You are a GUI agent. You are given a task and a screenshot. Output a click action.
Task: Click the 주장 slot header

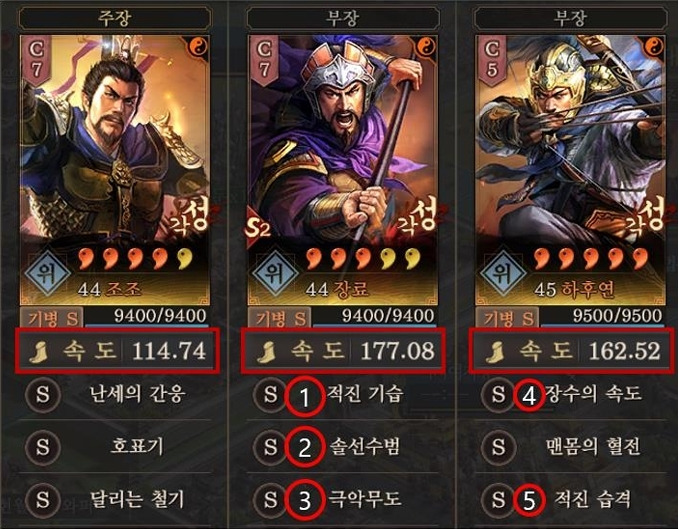[115, 18]
